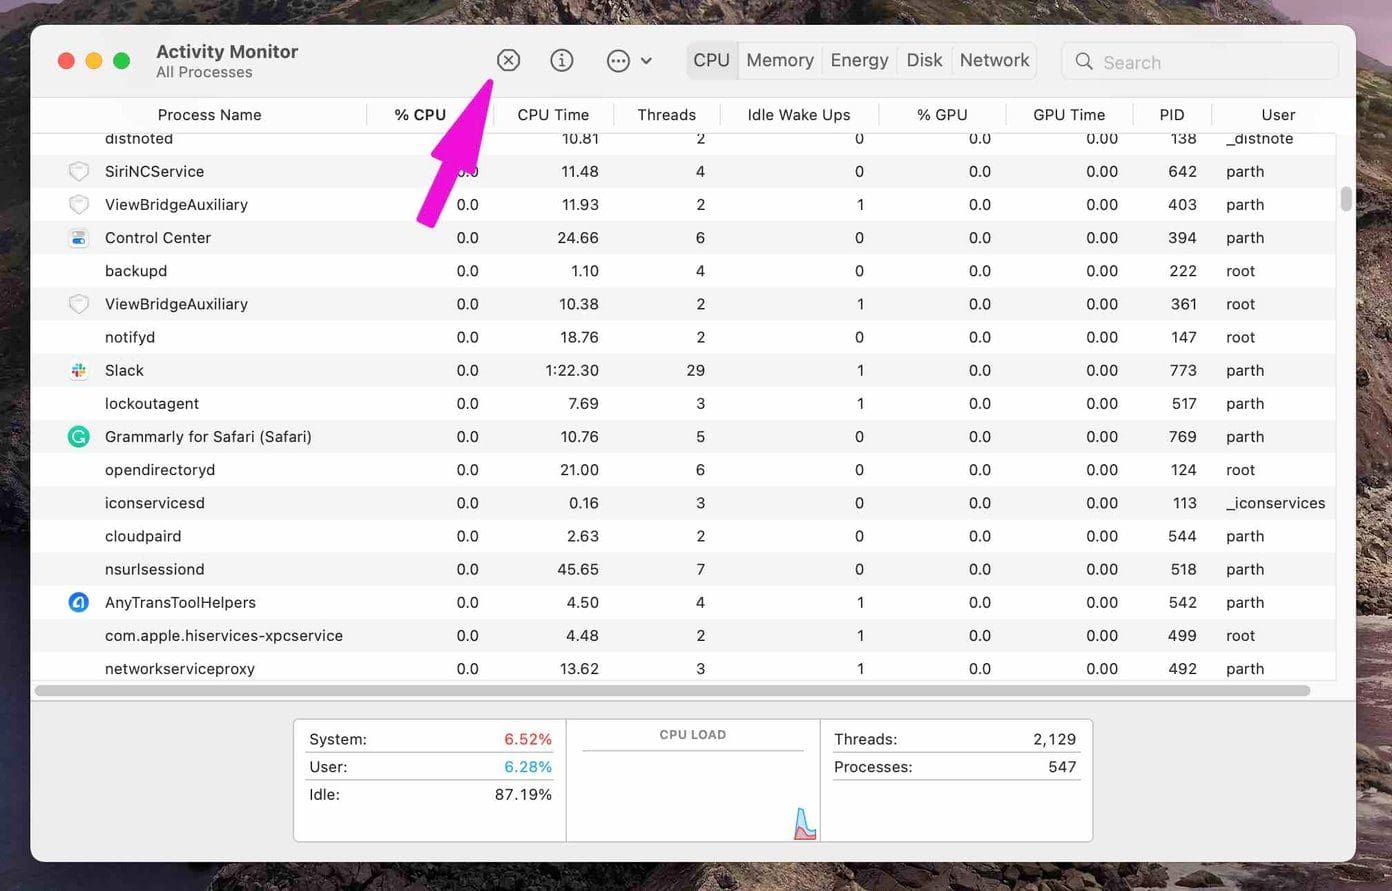Select the networkserviceproxy process row
The width and height of the screenshot is (1392, 891).
pos(683,668)
